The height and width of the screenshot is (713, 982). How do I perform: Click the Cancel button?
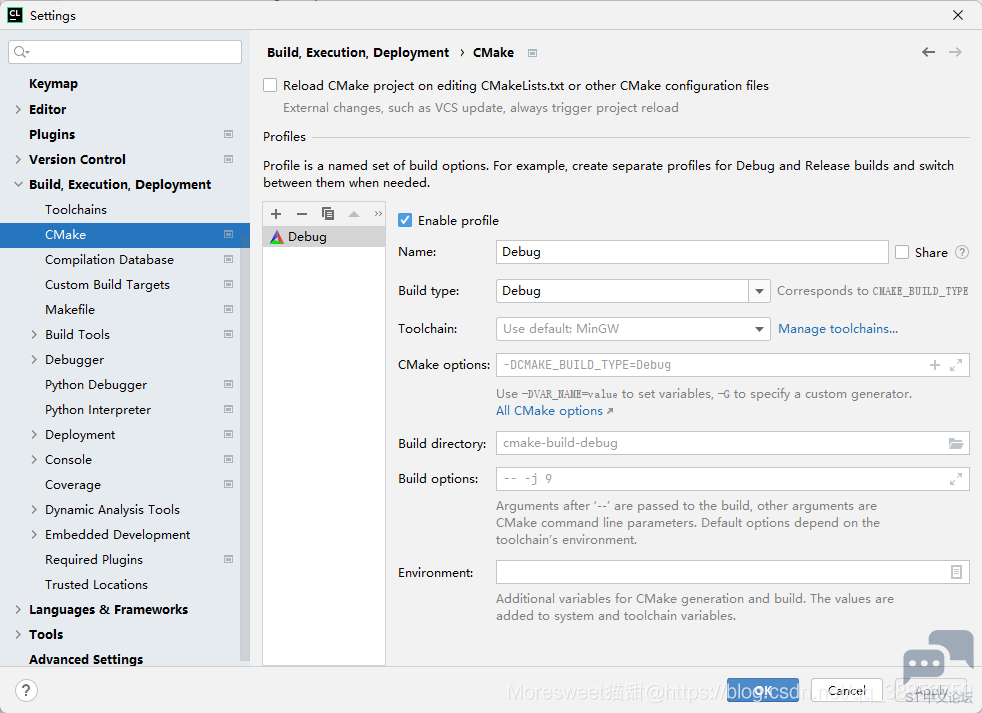pos(847,690)
